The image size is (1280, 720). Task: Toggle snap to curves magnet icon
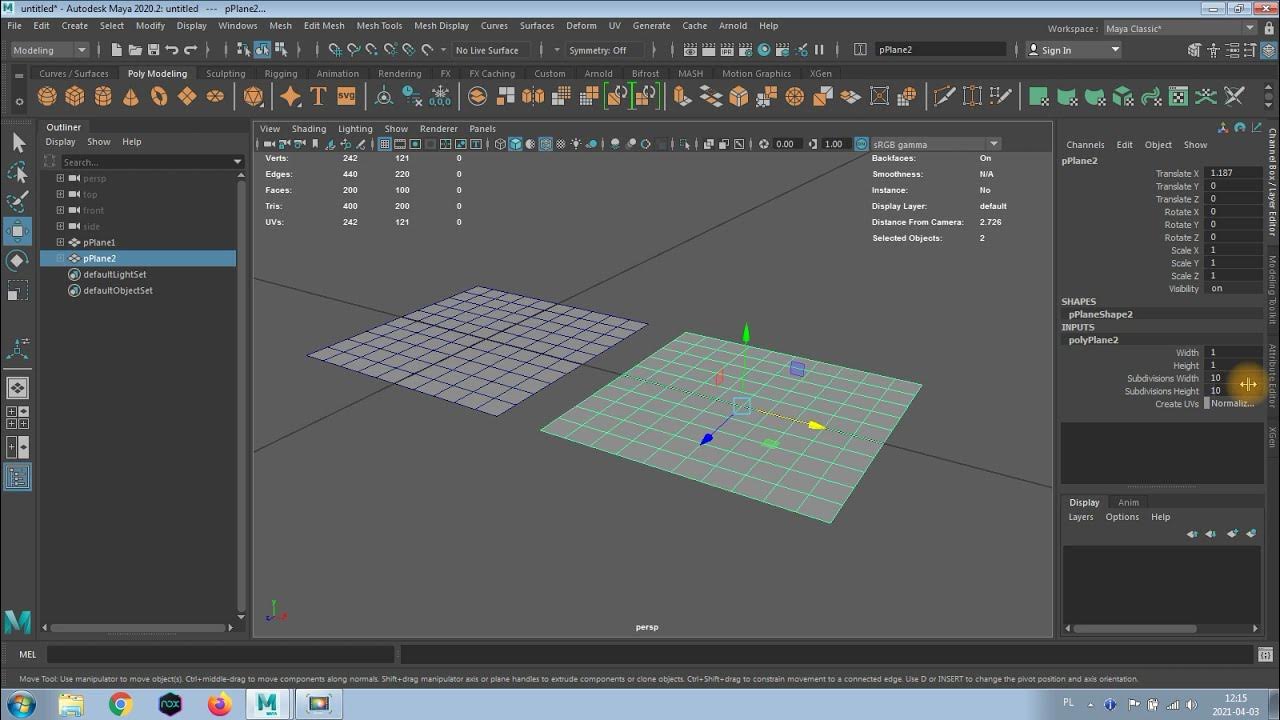(x=353, y=49)
